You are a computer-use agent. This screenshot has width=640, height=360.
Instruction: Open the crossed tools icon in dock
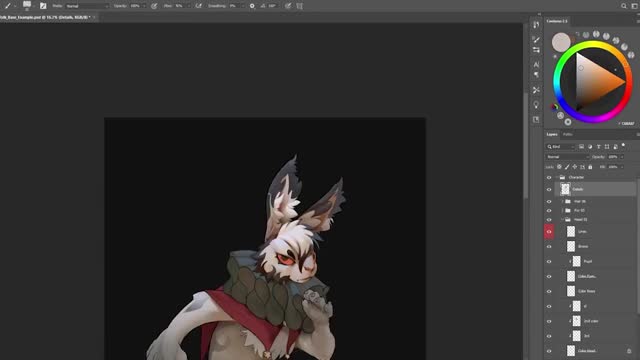pos(536,90)
